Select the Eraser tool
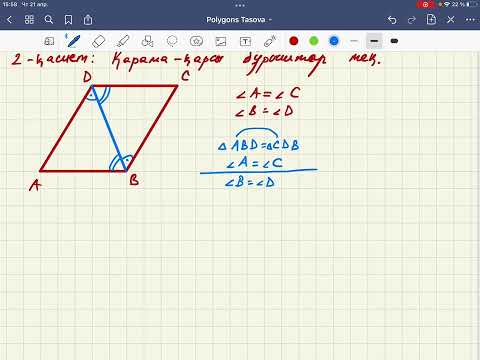The height and width of the screenshot is (360, 480). (98, 41)
